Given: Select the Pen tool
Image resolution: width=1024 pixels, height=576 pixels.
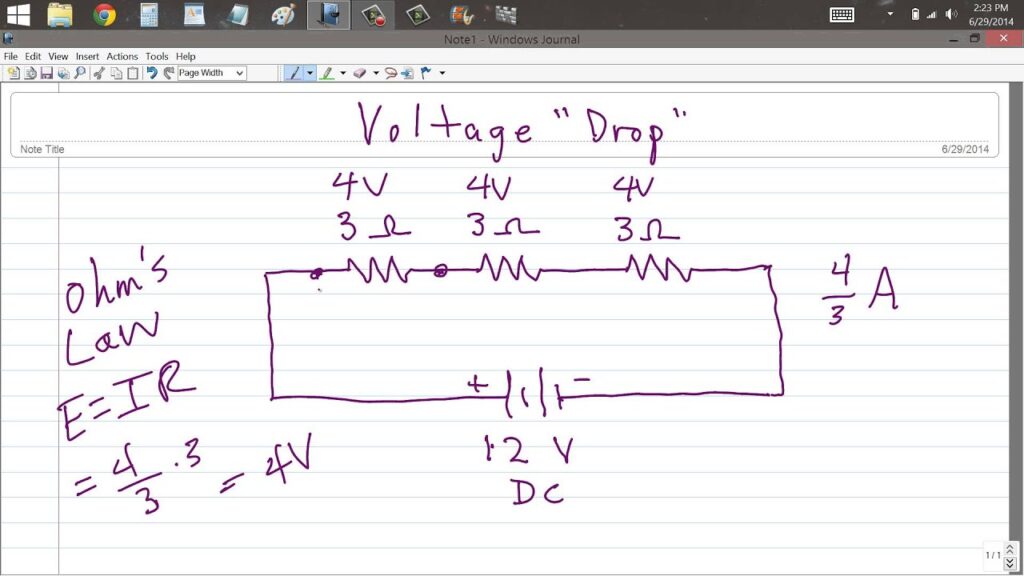Looking at the screenshot, I should (297, 72).
